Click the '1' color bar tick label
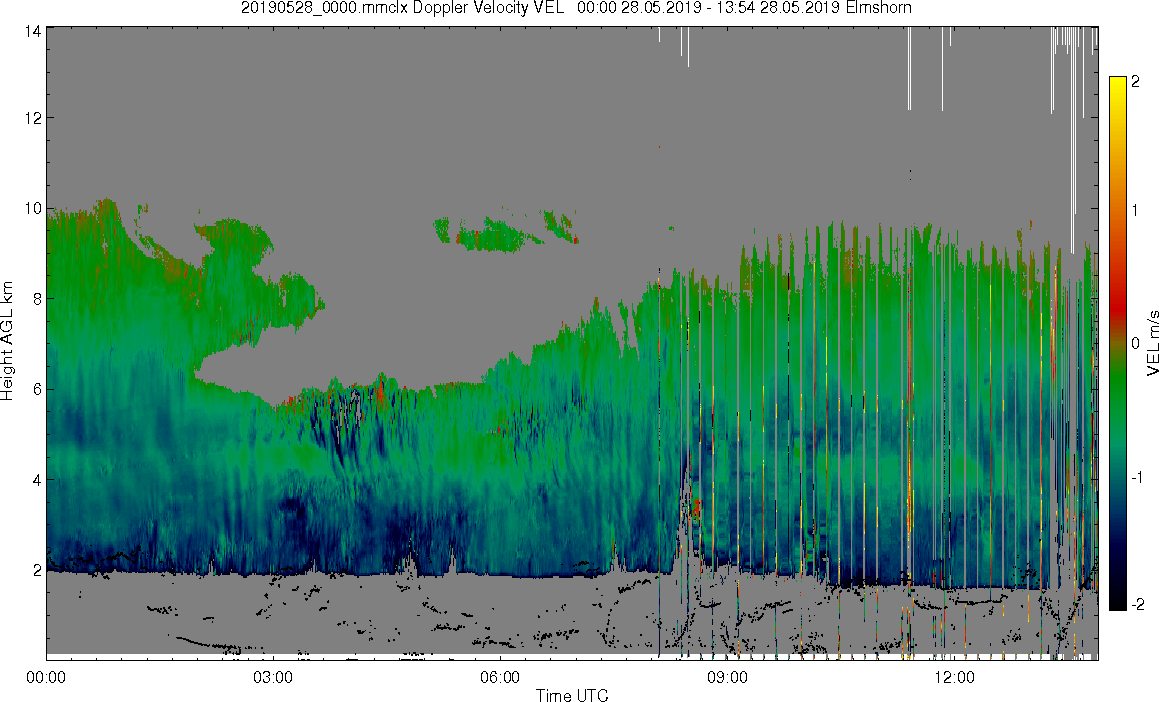 tap(1136, 211)
